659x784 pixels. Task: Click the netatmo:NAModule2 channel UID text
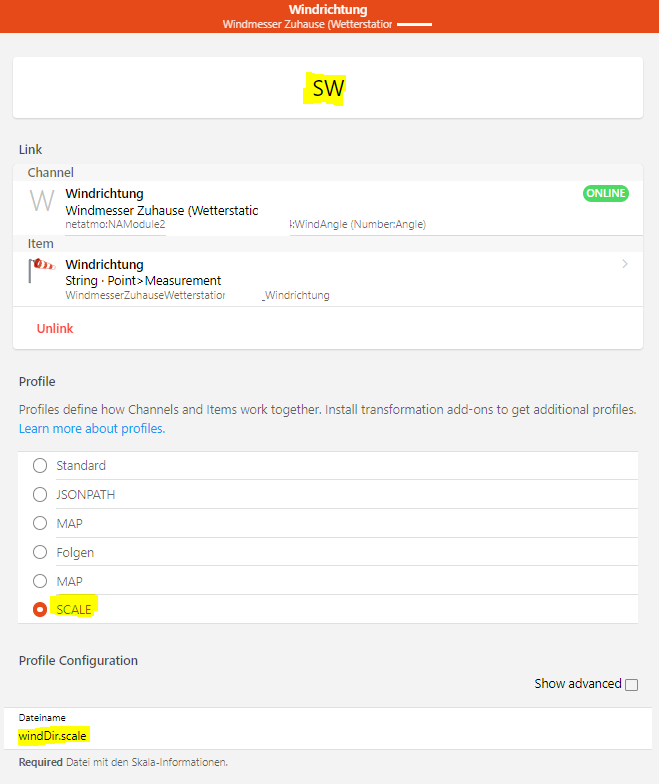(115, 225)
